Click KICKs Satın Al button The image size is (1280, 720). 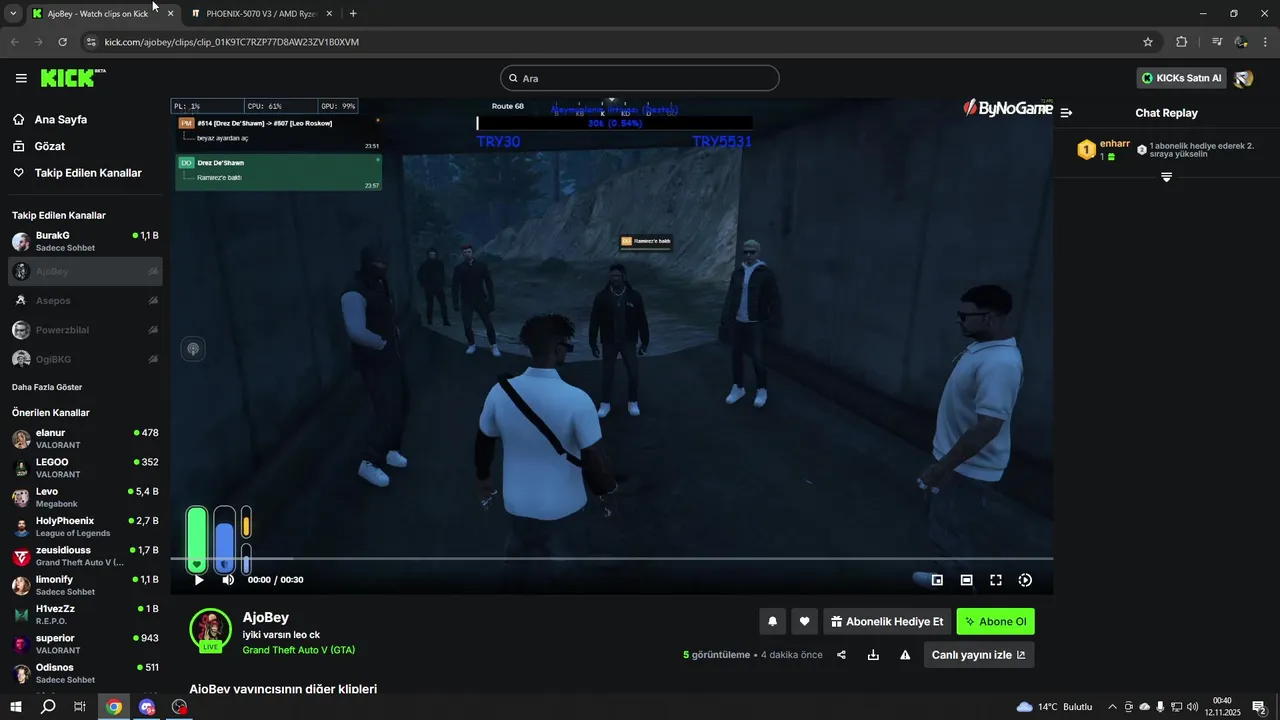point(1182,78)
